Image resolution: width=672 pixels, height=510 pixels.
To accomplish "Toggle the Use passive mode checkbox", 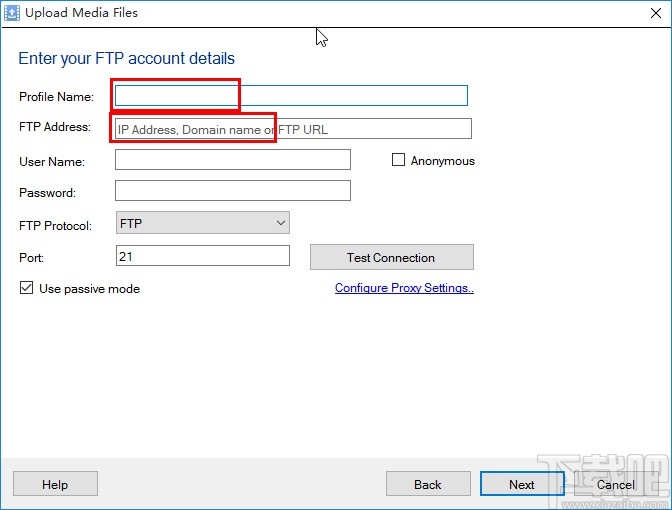I will point(26,288).
